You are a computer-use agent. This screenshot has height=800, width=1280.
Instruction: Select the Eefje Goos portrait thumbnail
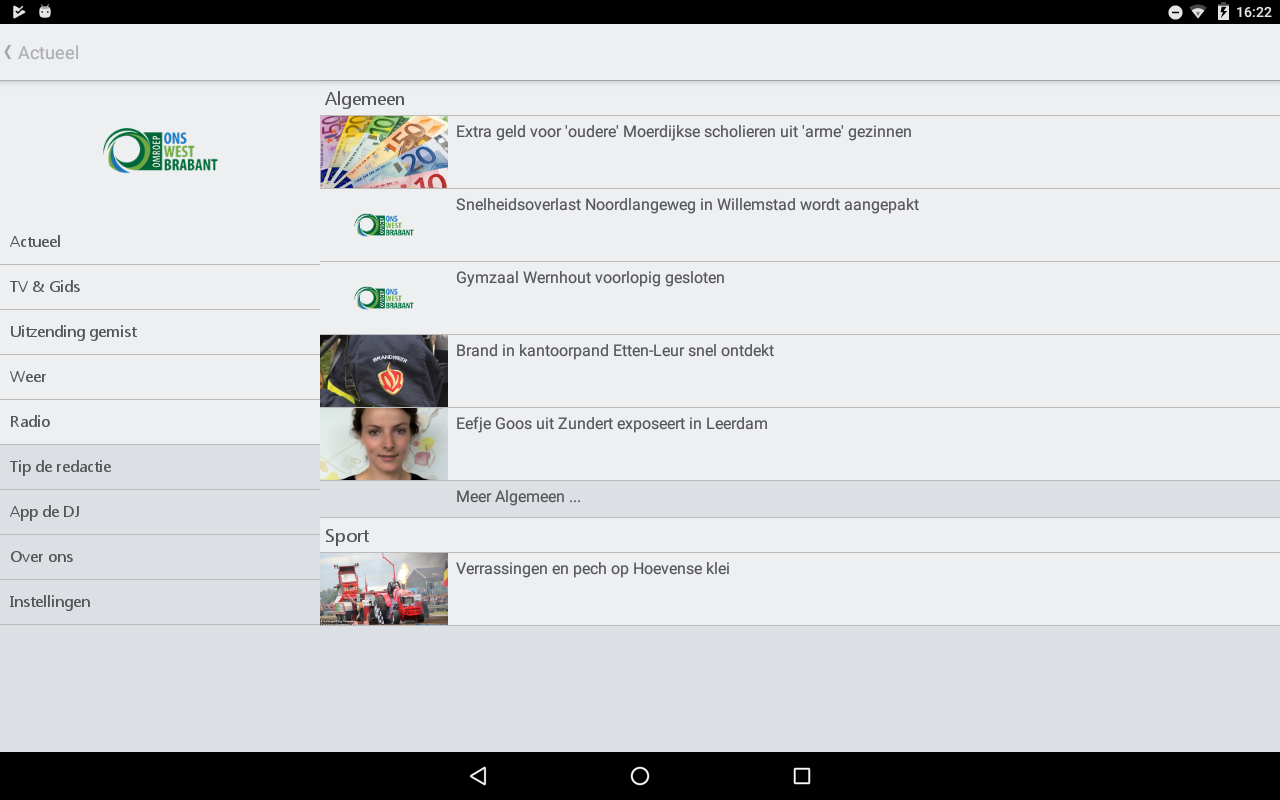384,444
